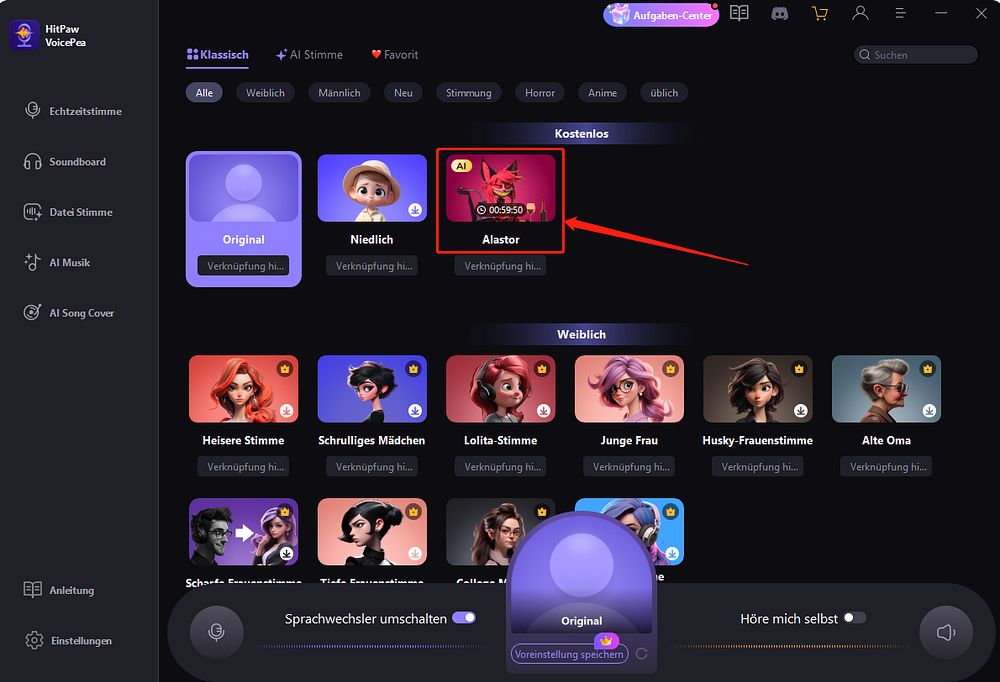1000x682 pixels.
Task: Filter voices by Horror category
Action: click(540, 93)
